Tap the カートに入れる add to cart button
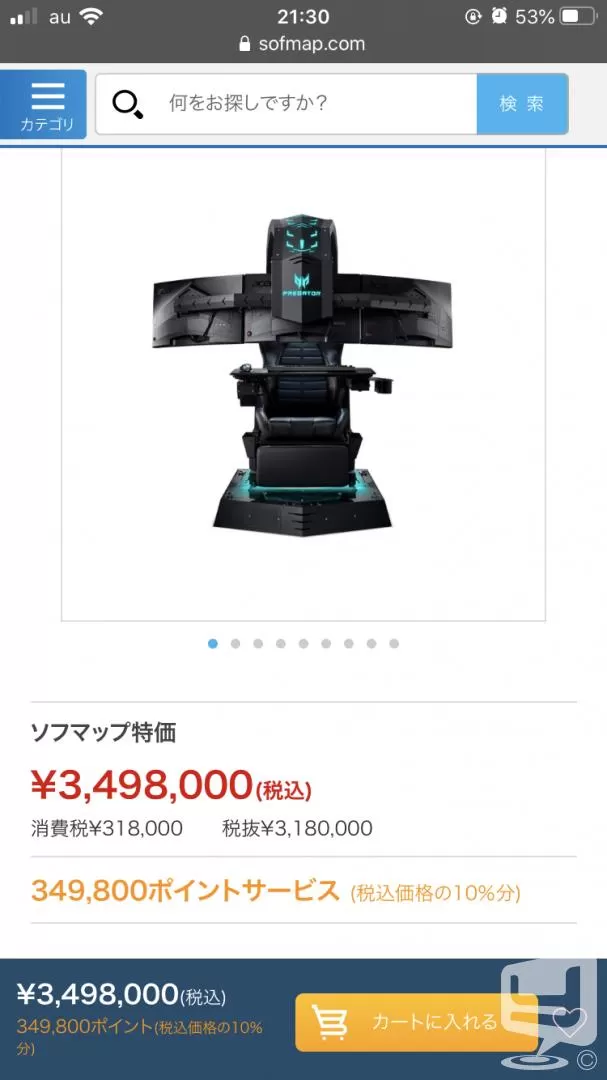Image resolution: width=607 pixels, height=1080 pixels. click(x=416, y=1022)
